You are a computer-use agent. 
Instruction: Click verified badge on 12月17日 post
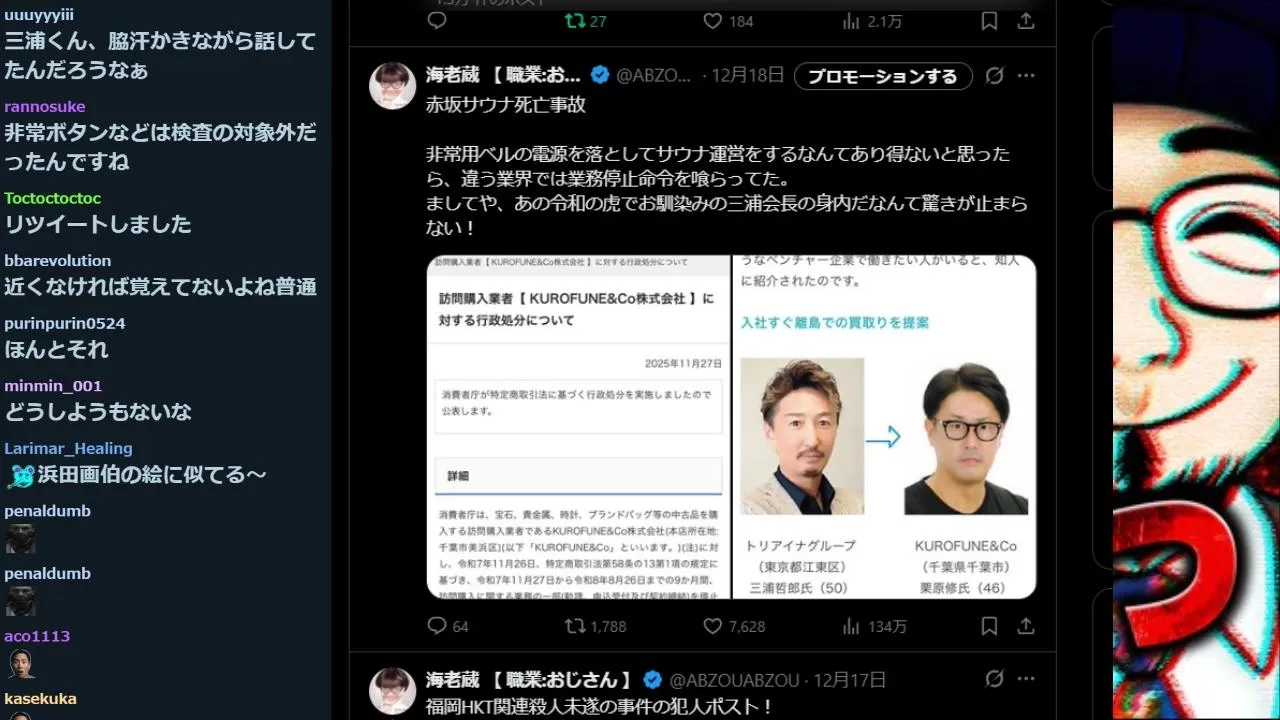point(652,680)
